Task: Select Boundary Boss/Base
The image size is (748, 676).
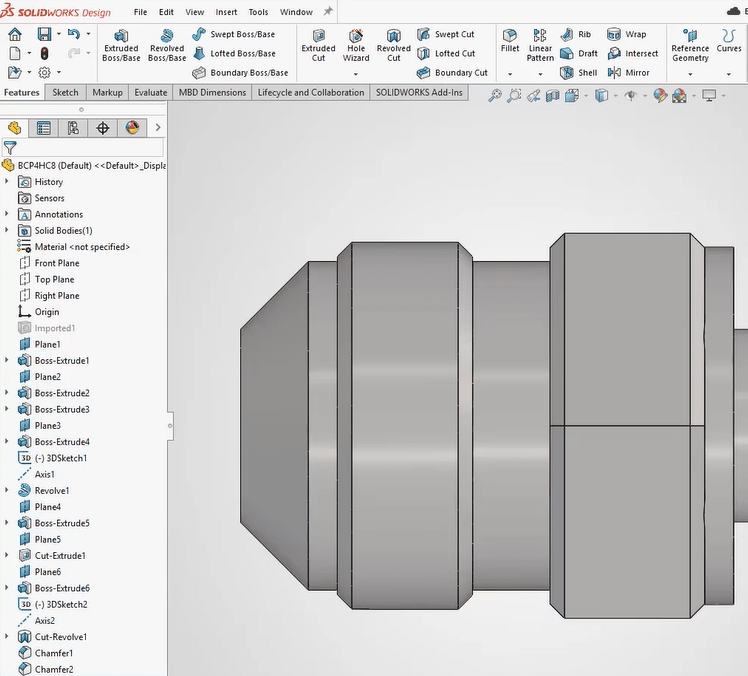Action: coord(240,73)
